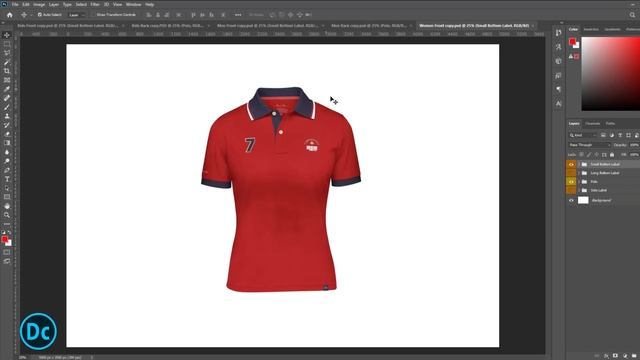640x360 pixels.
Task: Show the Side Label group
Action: [571, 190]
